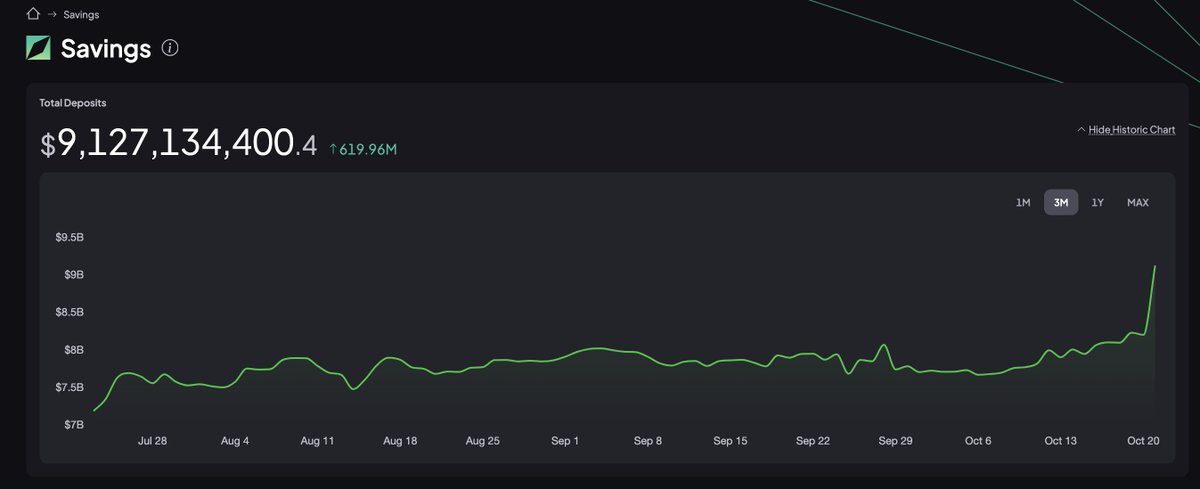Click the Jul 28 date label
The width and height of the screenshot is (1200, 489).
[x=152, y=441]
